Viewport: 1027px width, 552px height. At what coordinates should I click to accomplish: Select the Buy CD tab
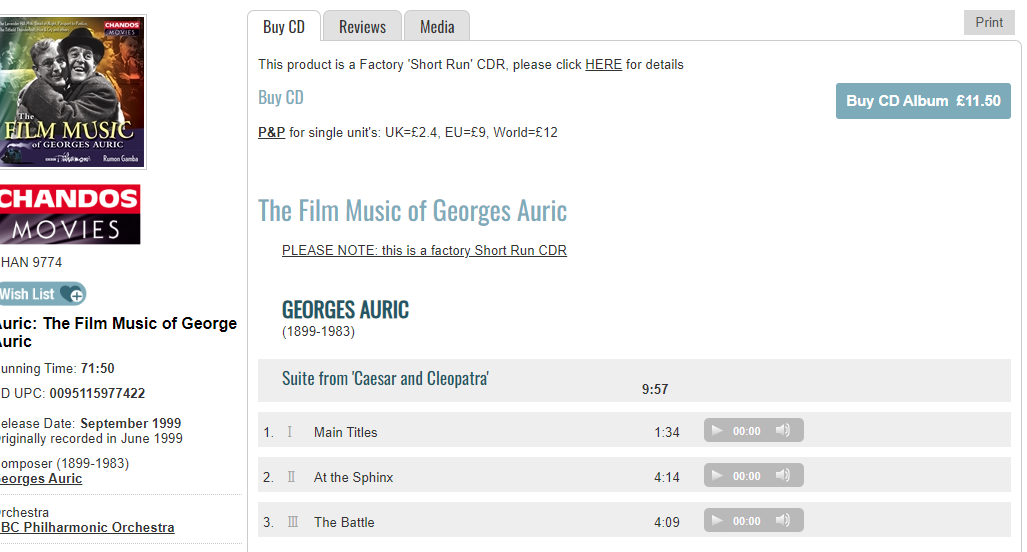[284, 27]
